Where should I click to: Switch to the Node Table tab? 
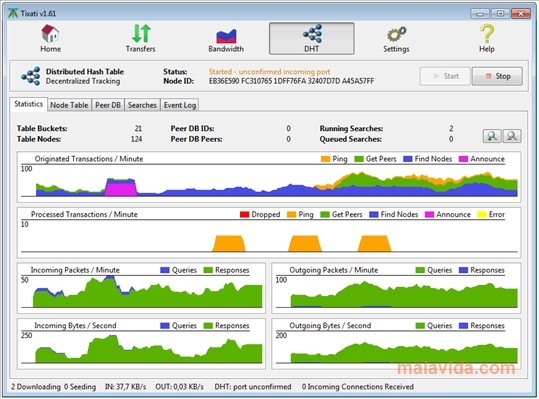69,105
